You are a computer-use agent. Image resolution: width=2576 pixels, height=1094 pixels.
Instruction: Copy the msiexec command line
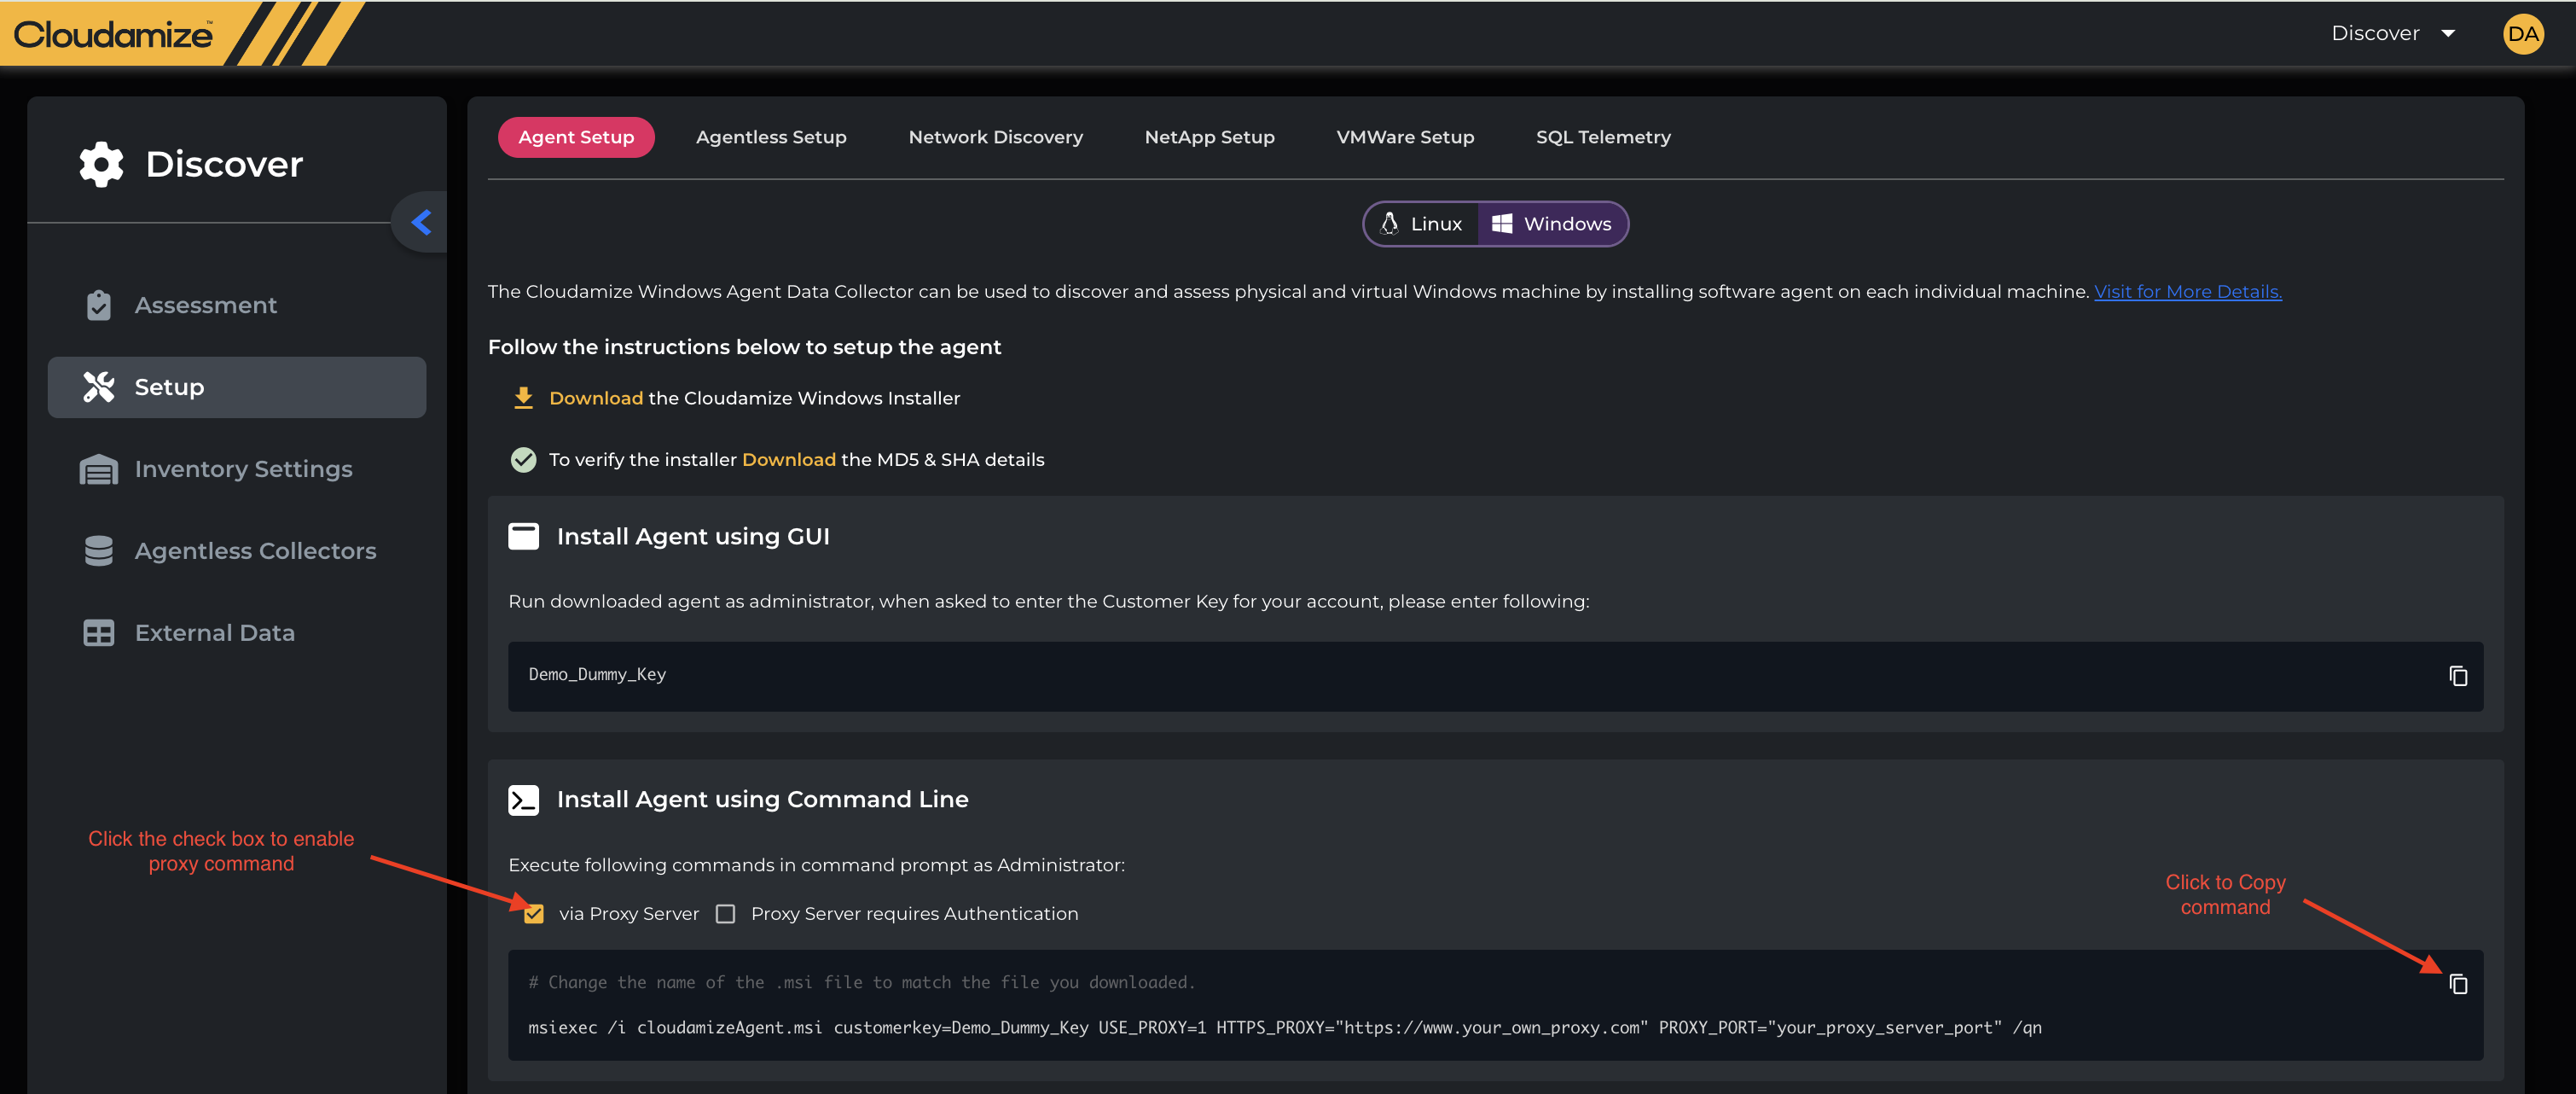(2457, 984)
